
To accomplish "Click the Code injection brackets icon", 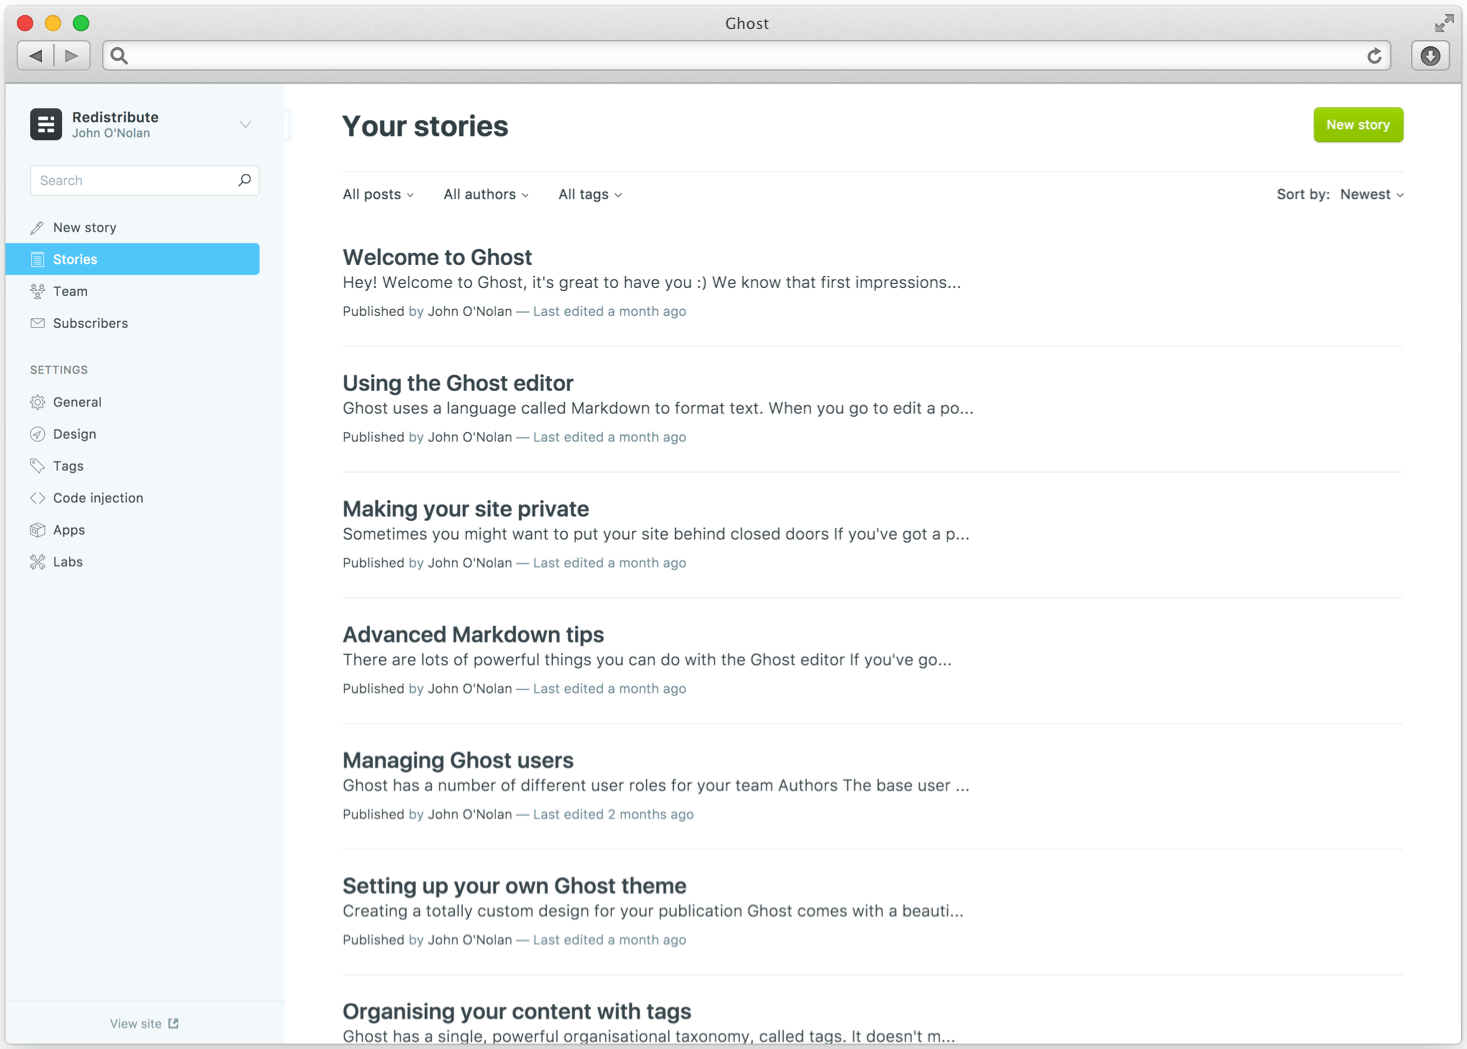I will (37, 498).
